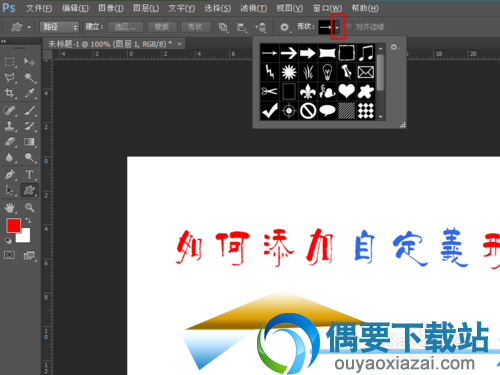Click the shape picker scrollbar thumb

coord(381,73)
